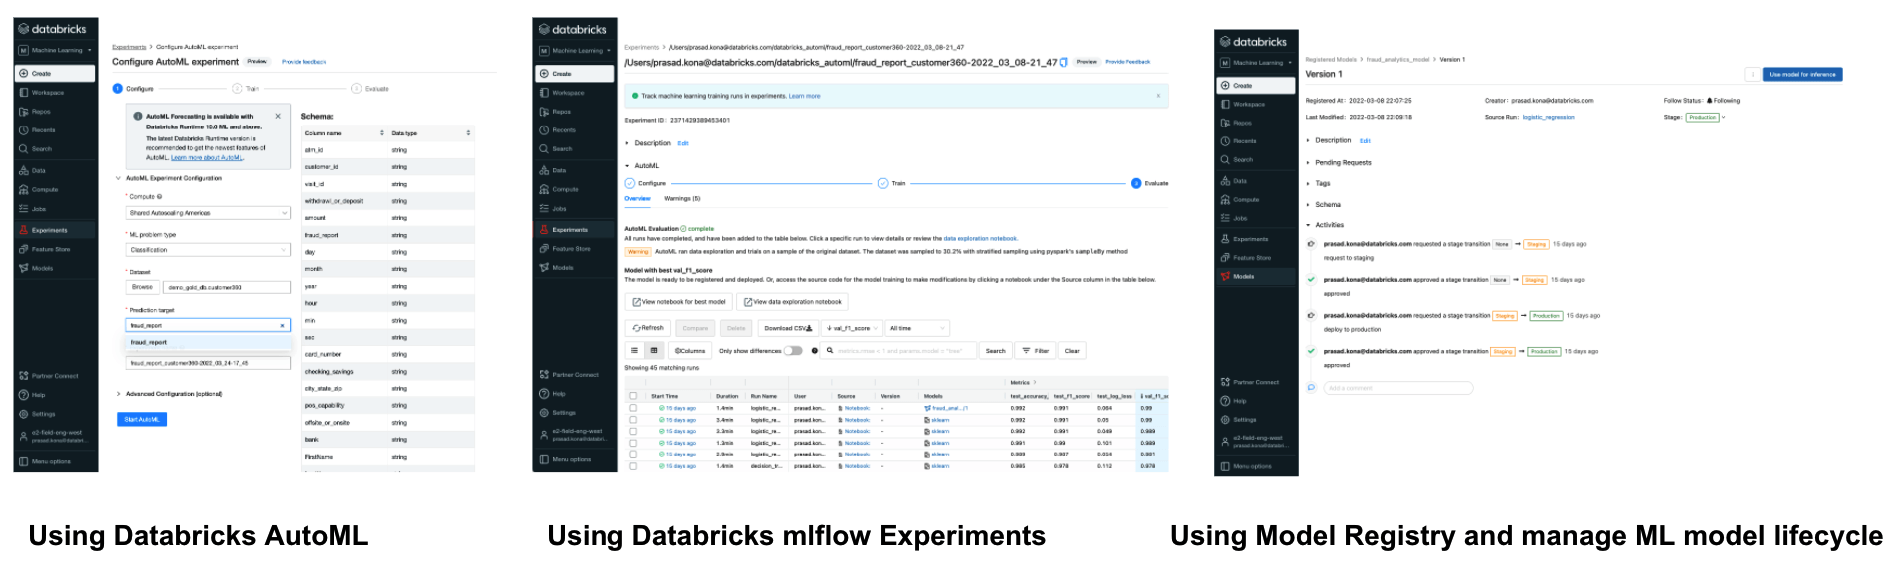Switch to grid view icon in runs toolbar
Image resolution: width=1889 pixels, height=562 pixels.
coord(654,351)
